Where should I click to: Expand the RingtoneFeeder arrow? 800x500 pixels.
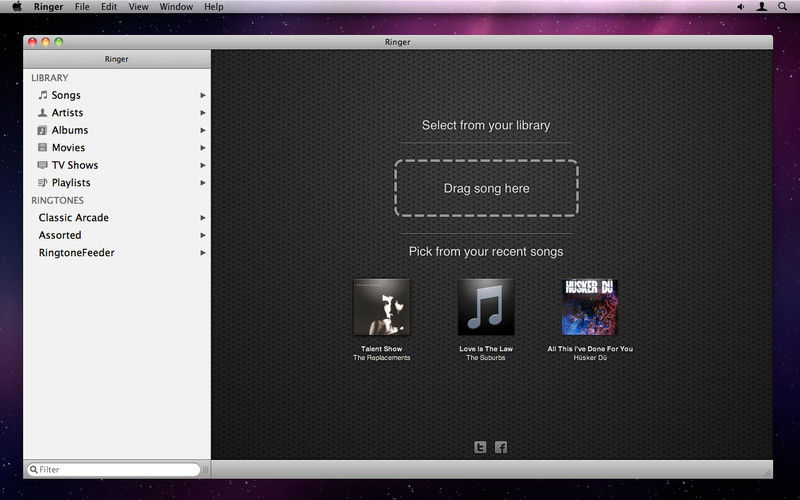203,253
